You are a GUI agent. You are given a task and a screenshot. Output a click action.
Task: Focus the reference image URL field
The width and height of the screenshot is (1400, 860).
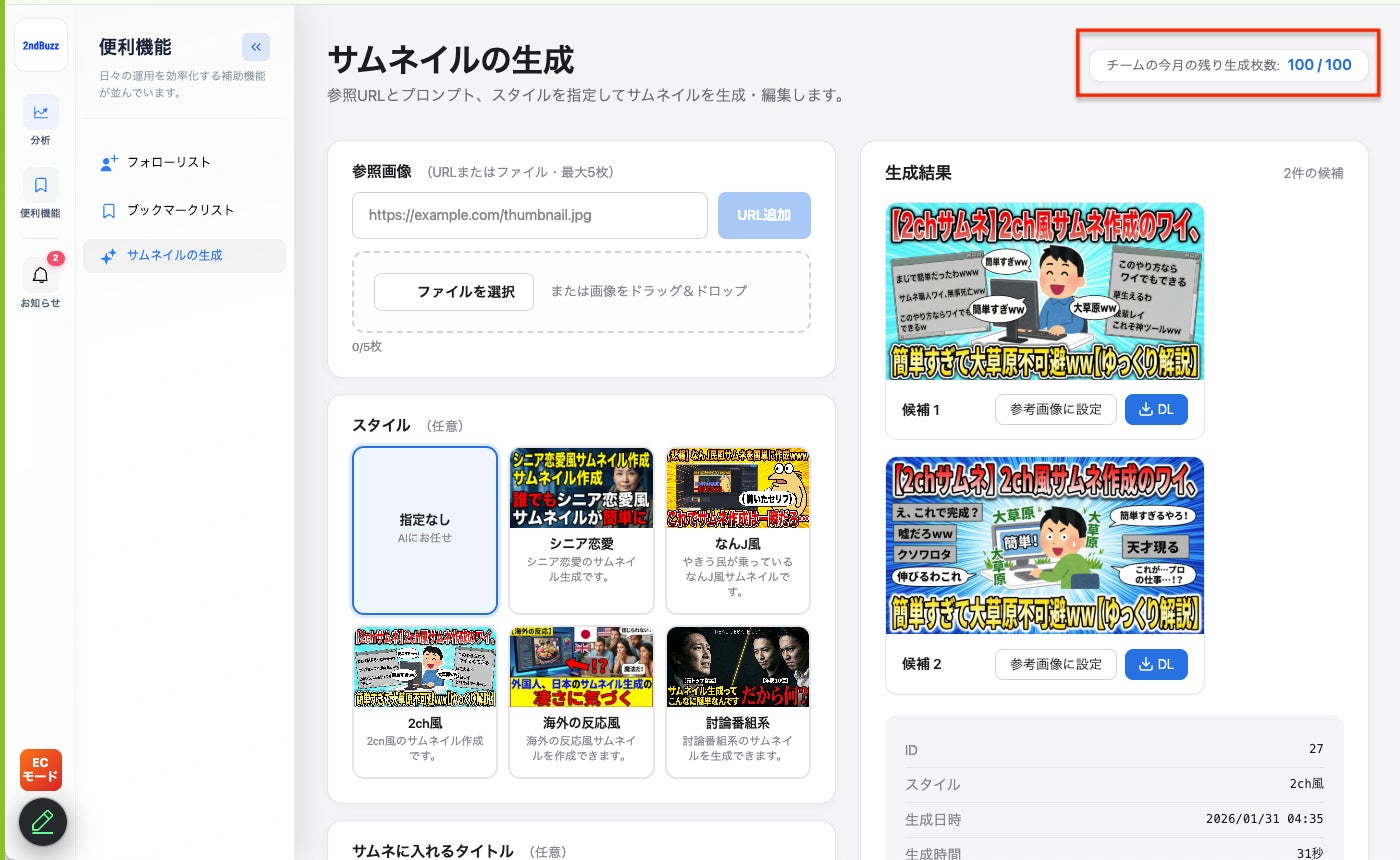[530, 215]
